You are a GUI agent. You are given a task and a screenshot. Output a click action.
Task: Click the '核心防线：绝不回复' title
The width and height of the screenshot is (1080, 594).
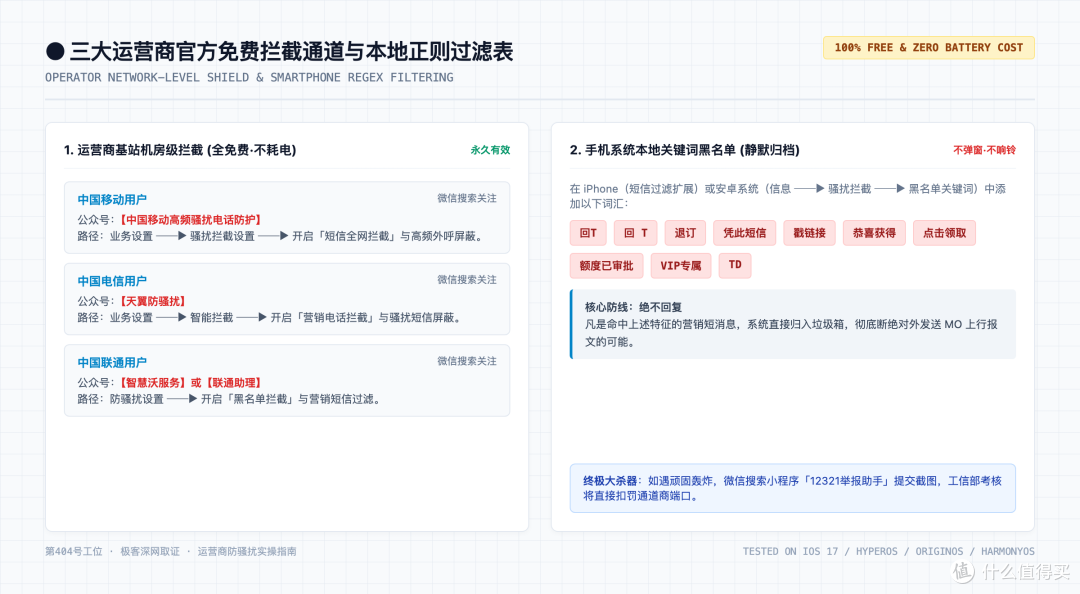point(633,307)
